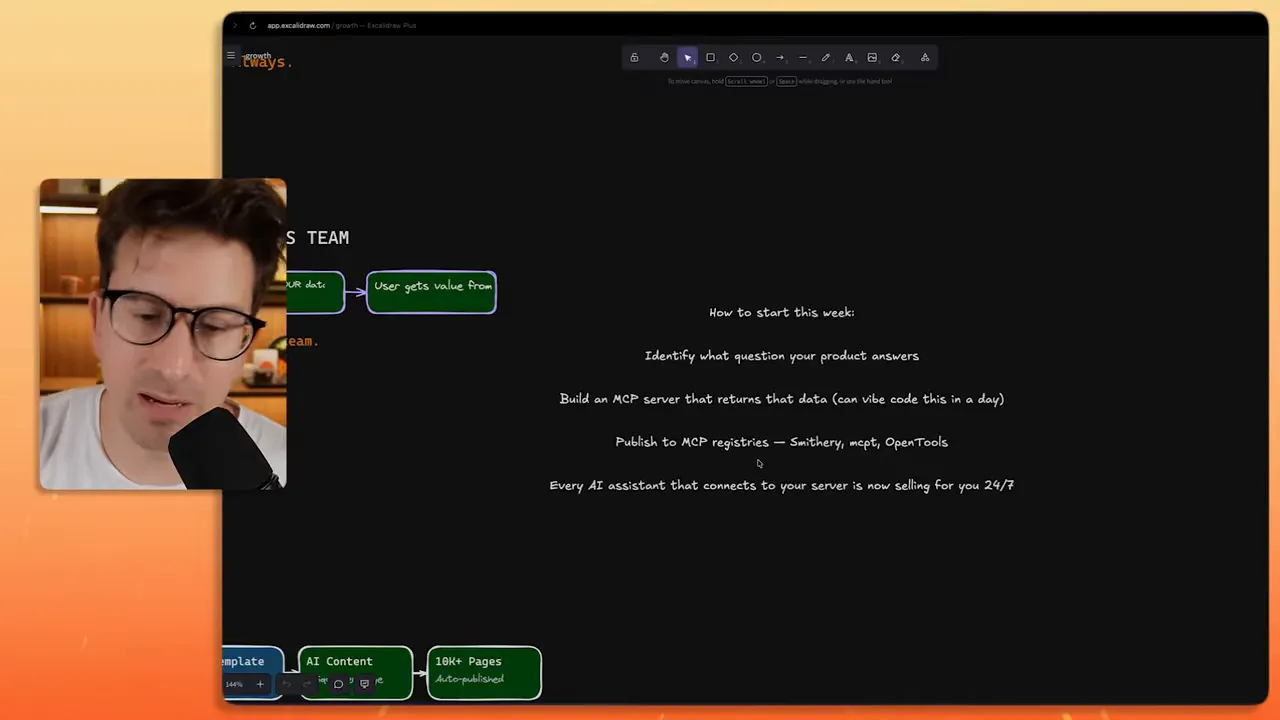Select the Pencil freedraw tool
The image size is (1280, 720).
[826, 58]
